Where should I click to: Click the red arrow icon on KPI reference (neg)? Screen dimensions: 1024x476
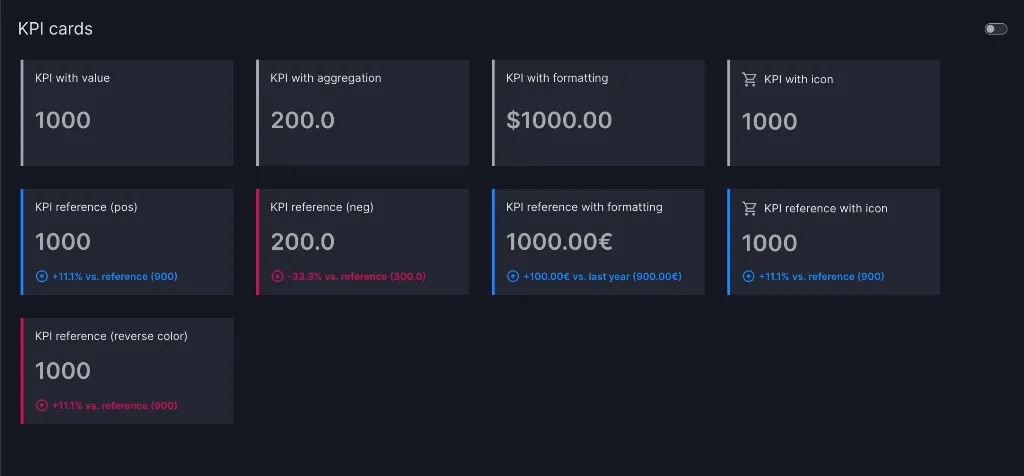(x=277, y=276)
